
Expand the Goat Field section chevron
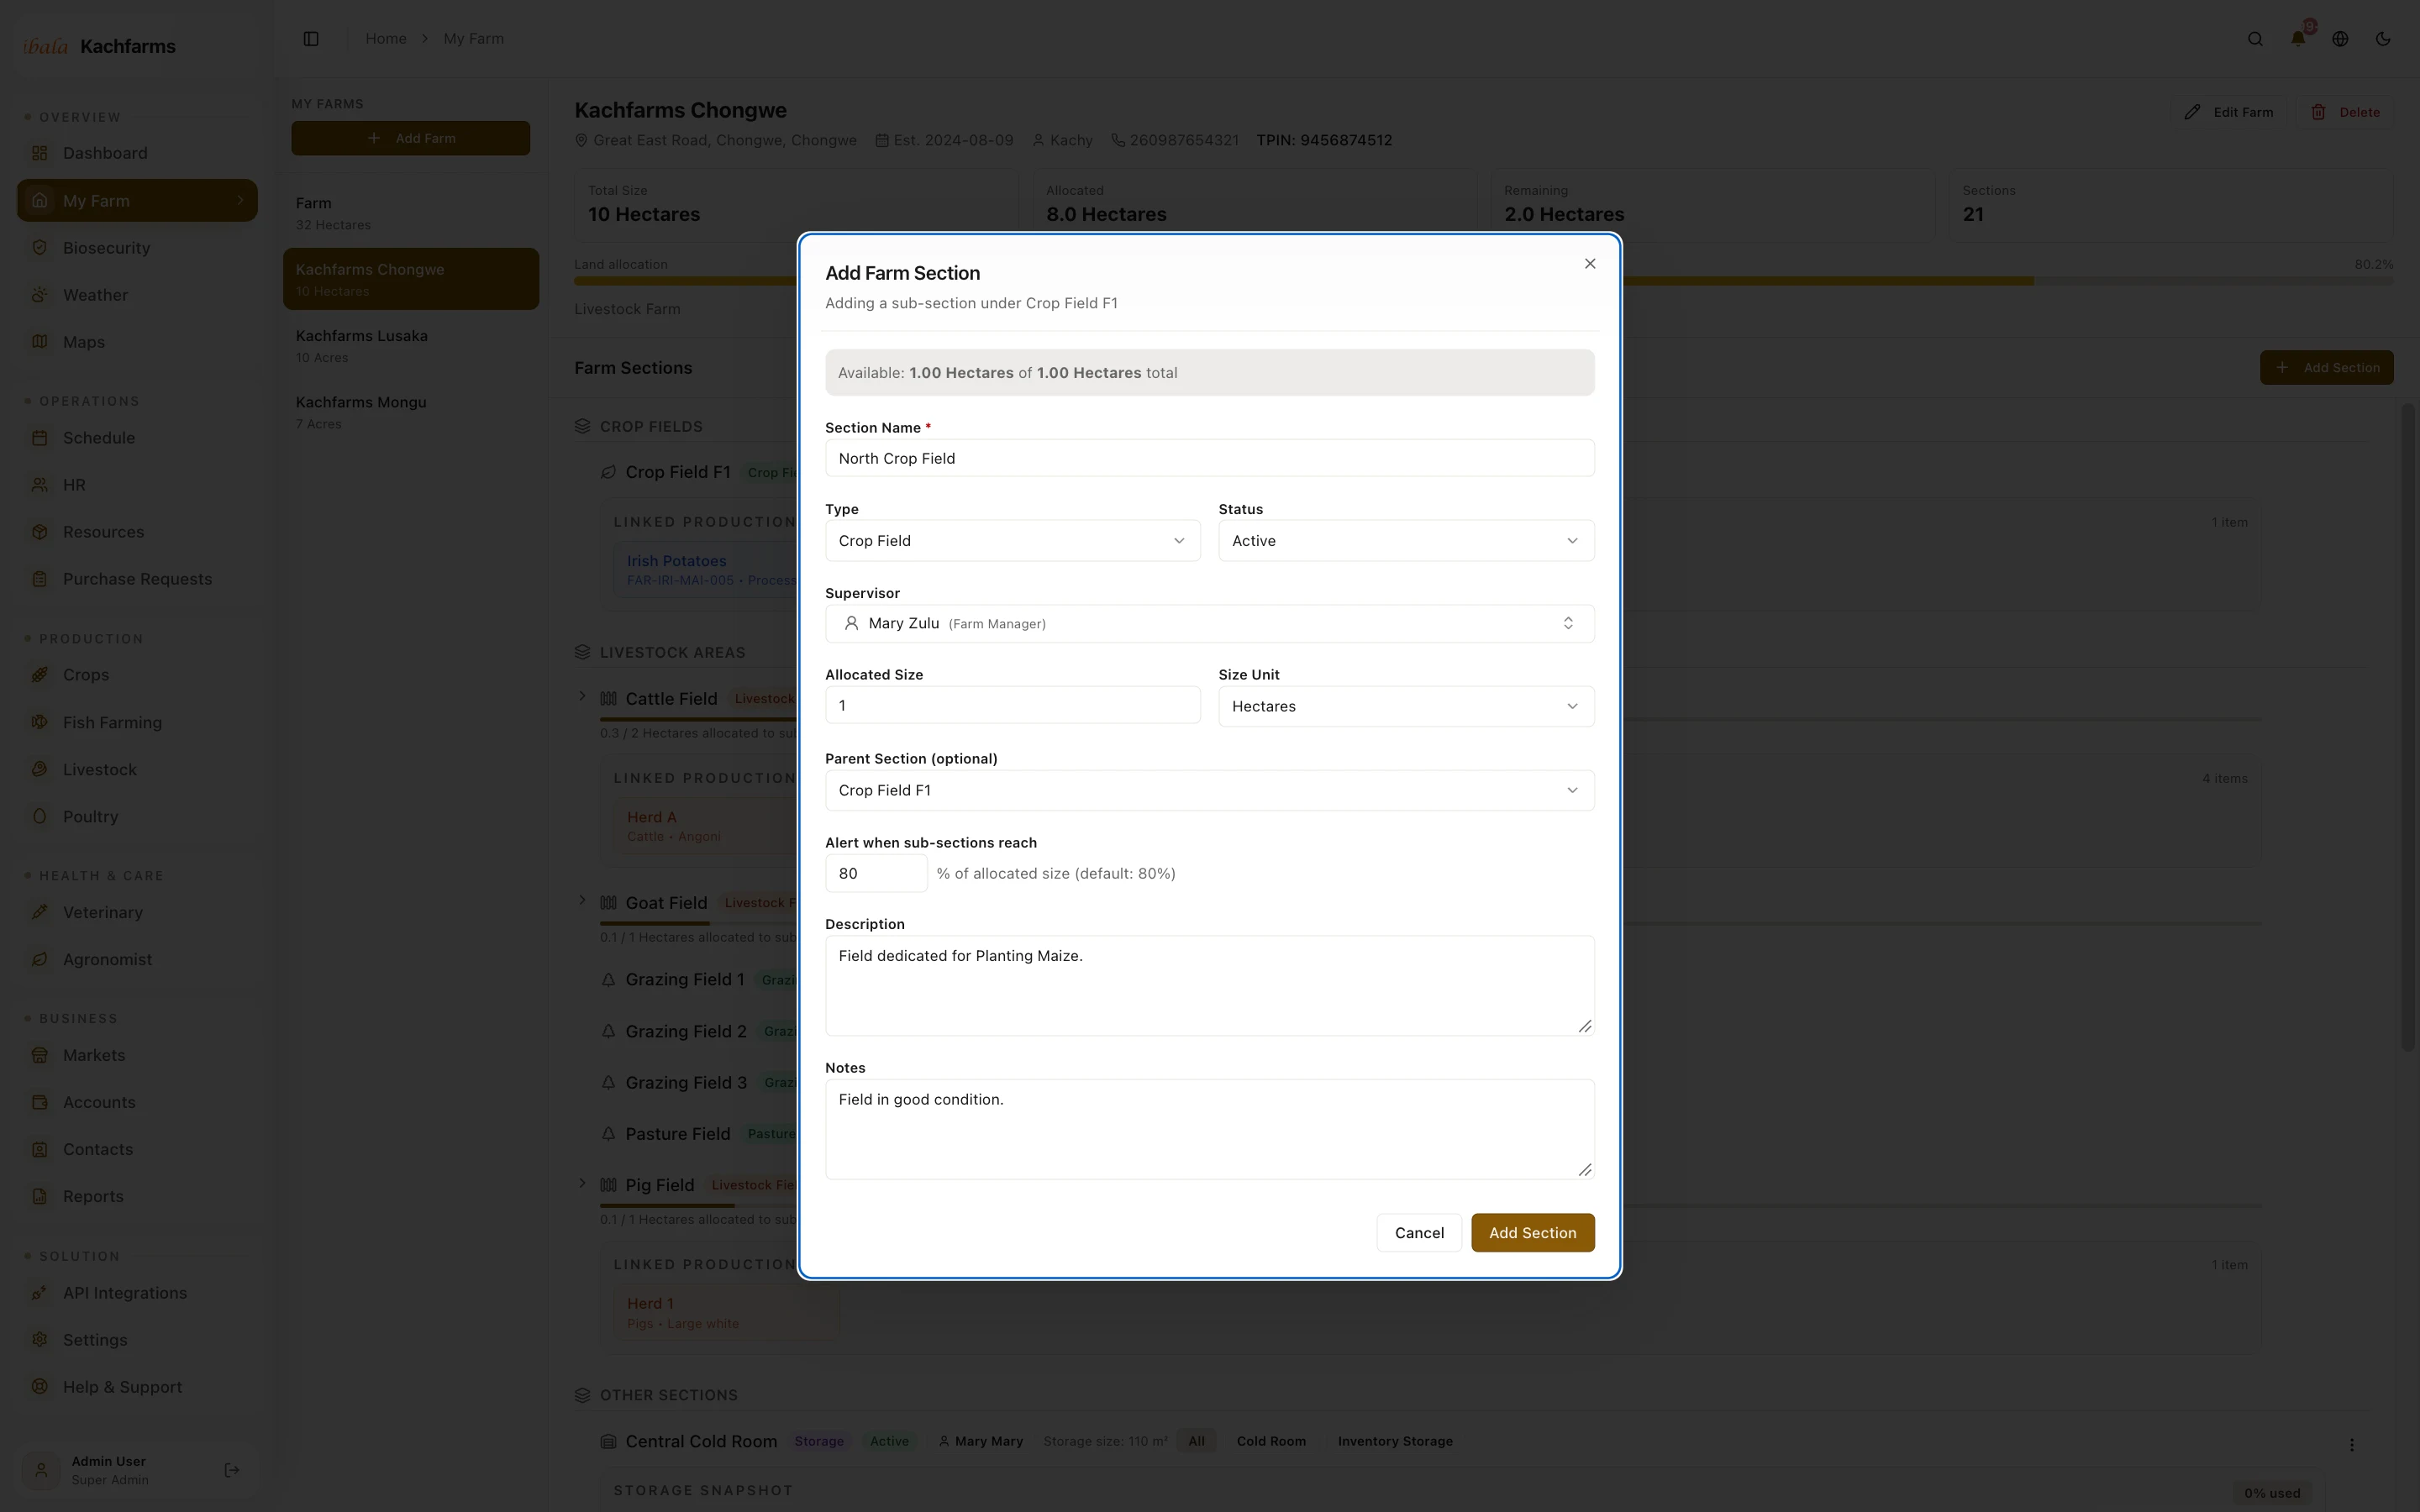[x=583, y=901]
